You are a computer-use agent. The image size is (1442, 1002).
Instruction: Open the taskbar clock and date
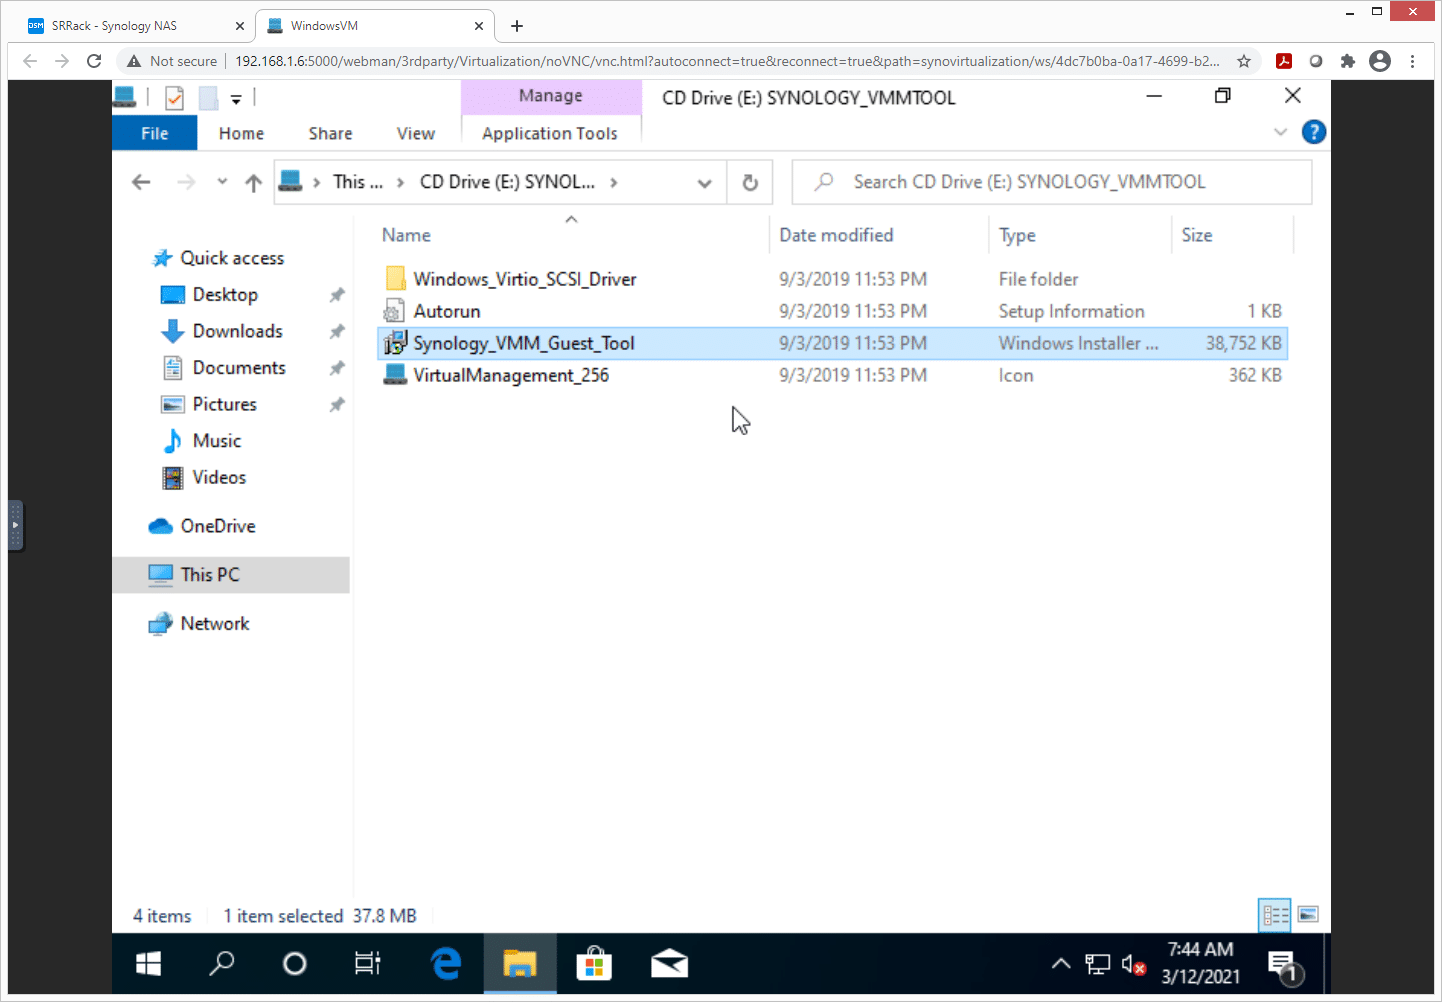tap(1200, 963)
